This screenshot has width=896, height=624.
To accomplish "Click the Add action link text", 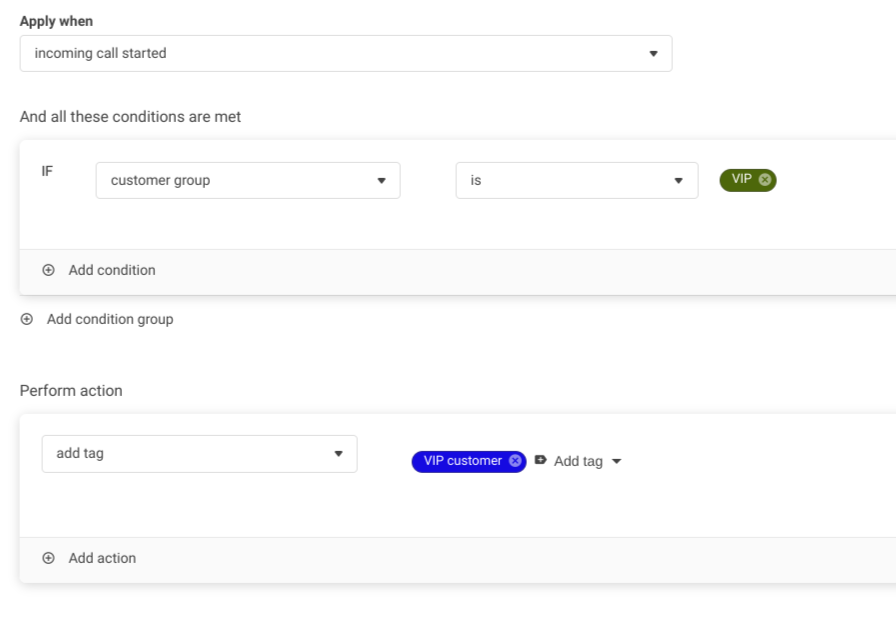I will click(102, 559).
